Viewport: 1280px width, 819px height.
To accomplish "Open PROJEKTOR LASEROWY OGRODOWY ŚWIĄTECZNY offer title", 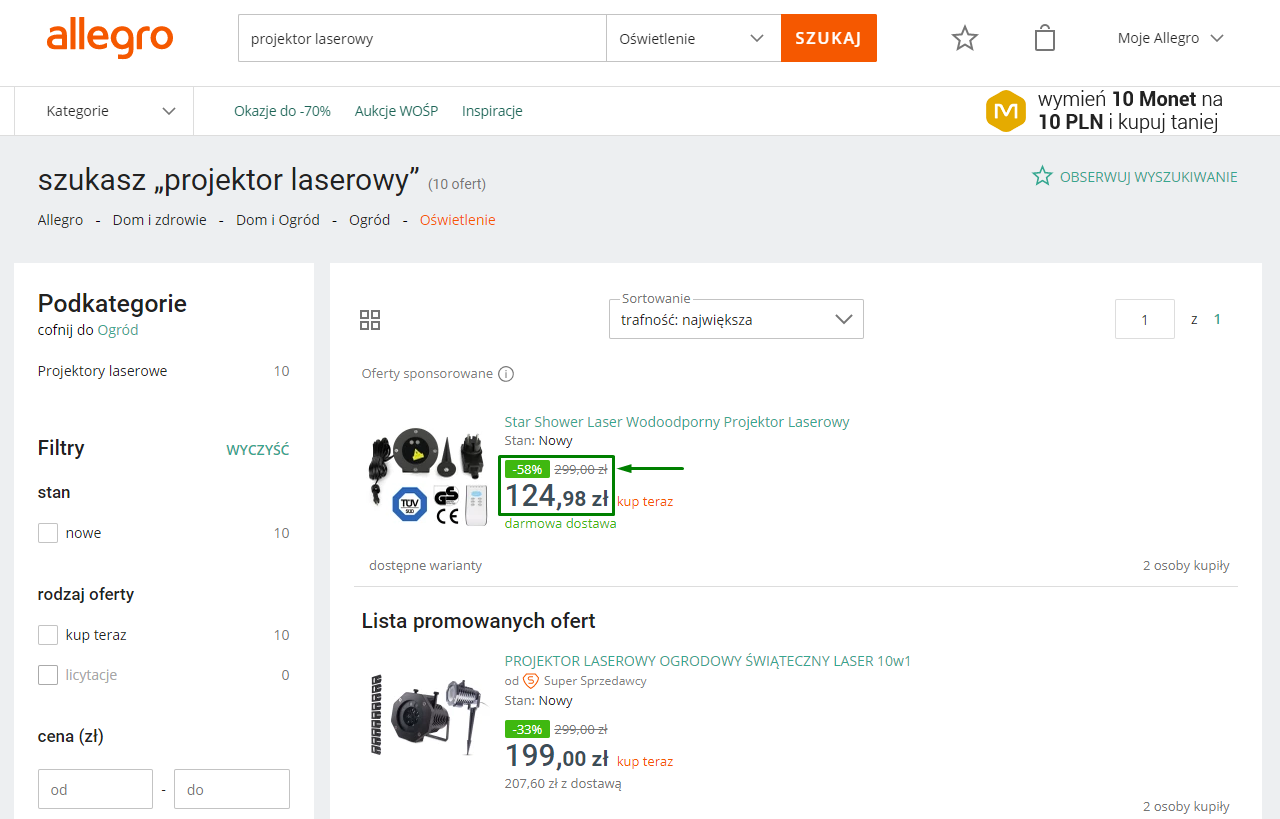I will 708,661.
